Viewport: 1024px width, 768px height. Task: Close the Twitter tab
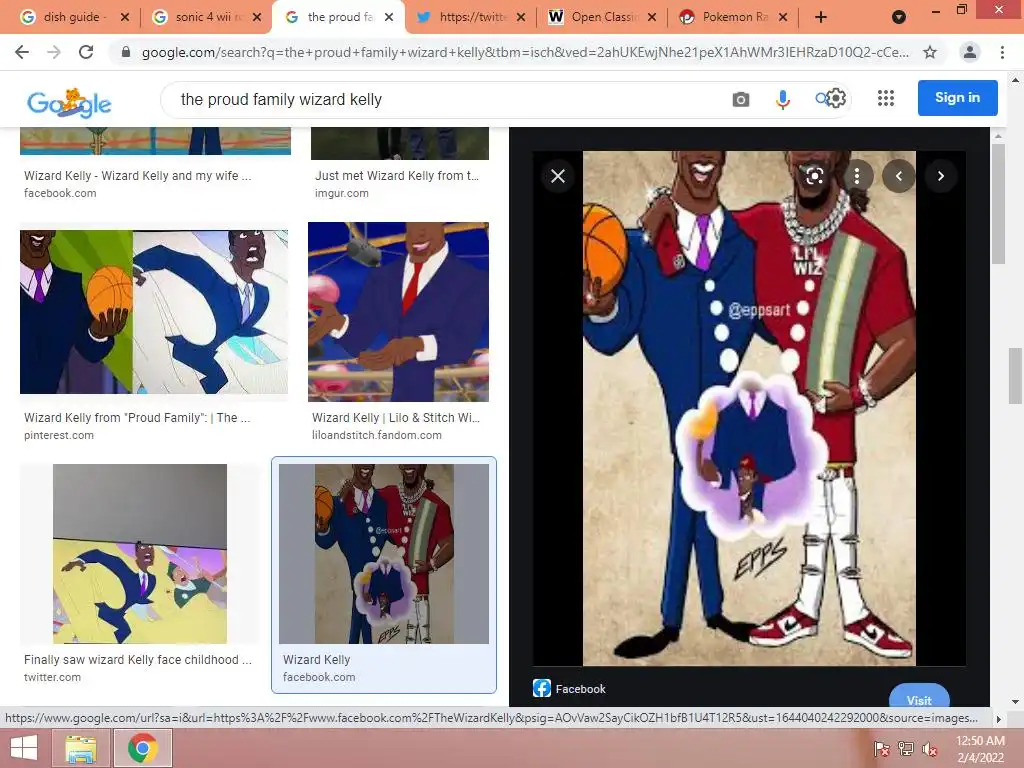click(x=520, y=17)
